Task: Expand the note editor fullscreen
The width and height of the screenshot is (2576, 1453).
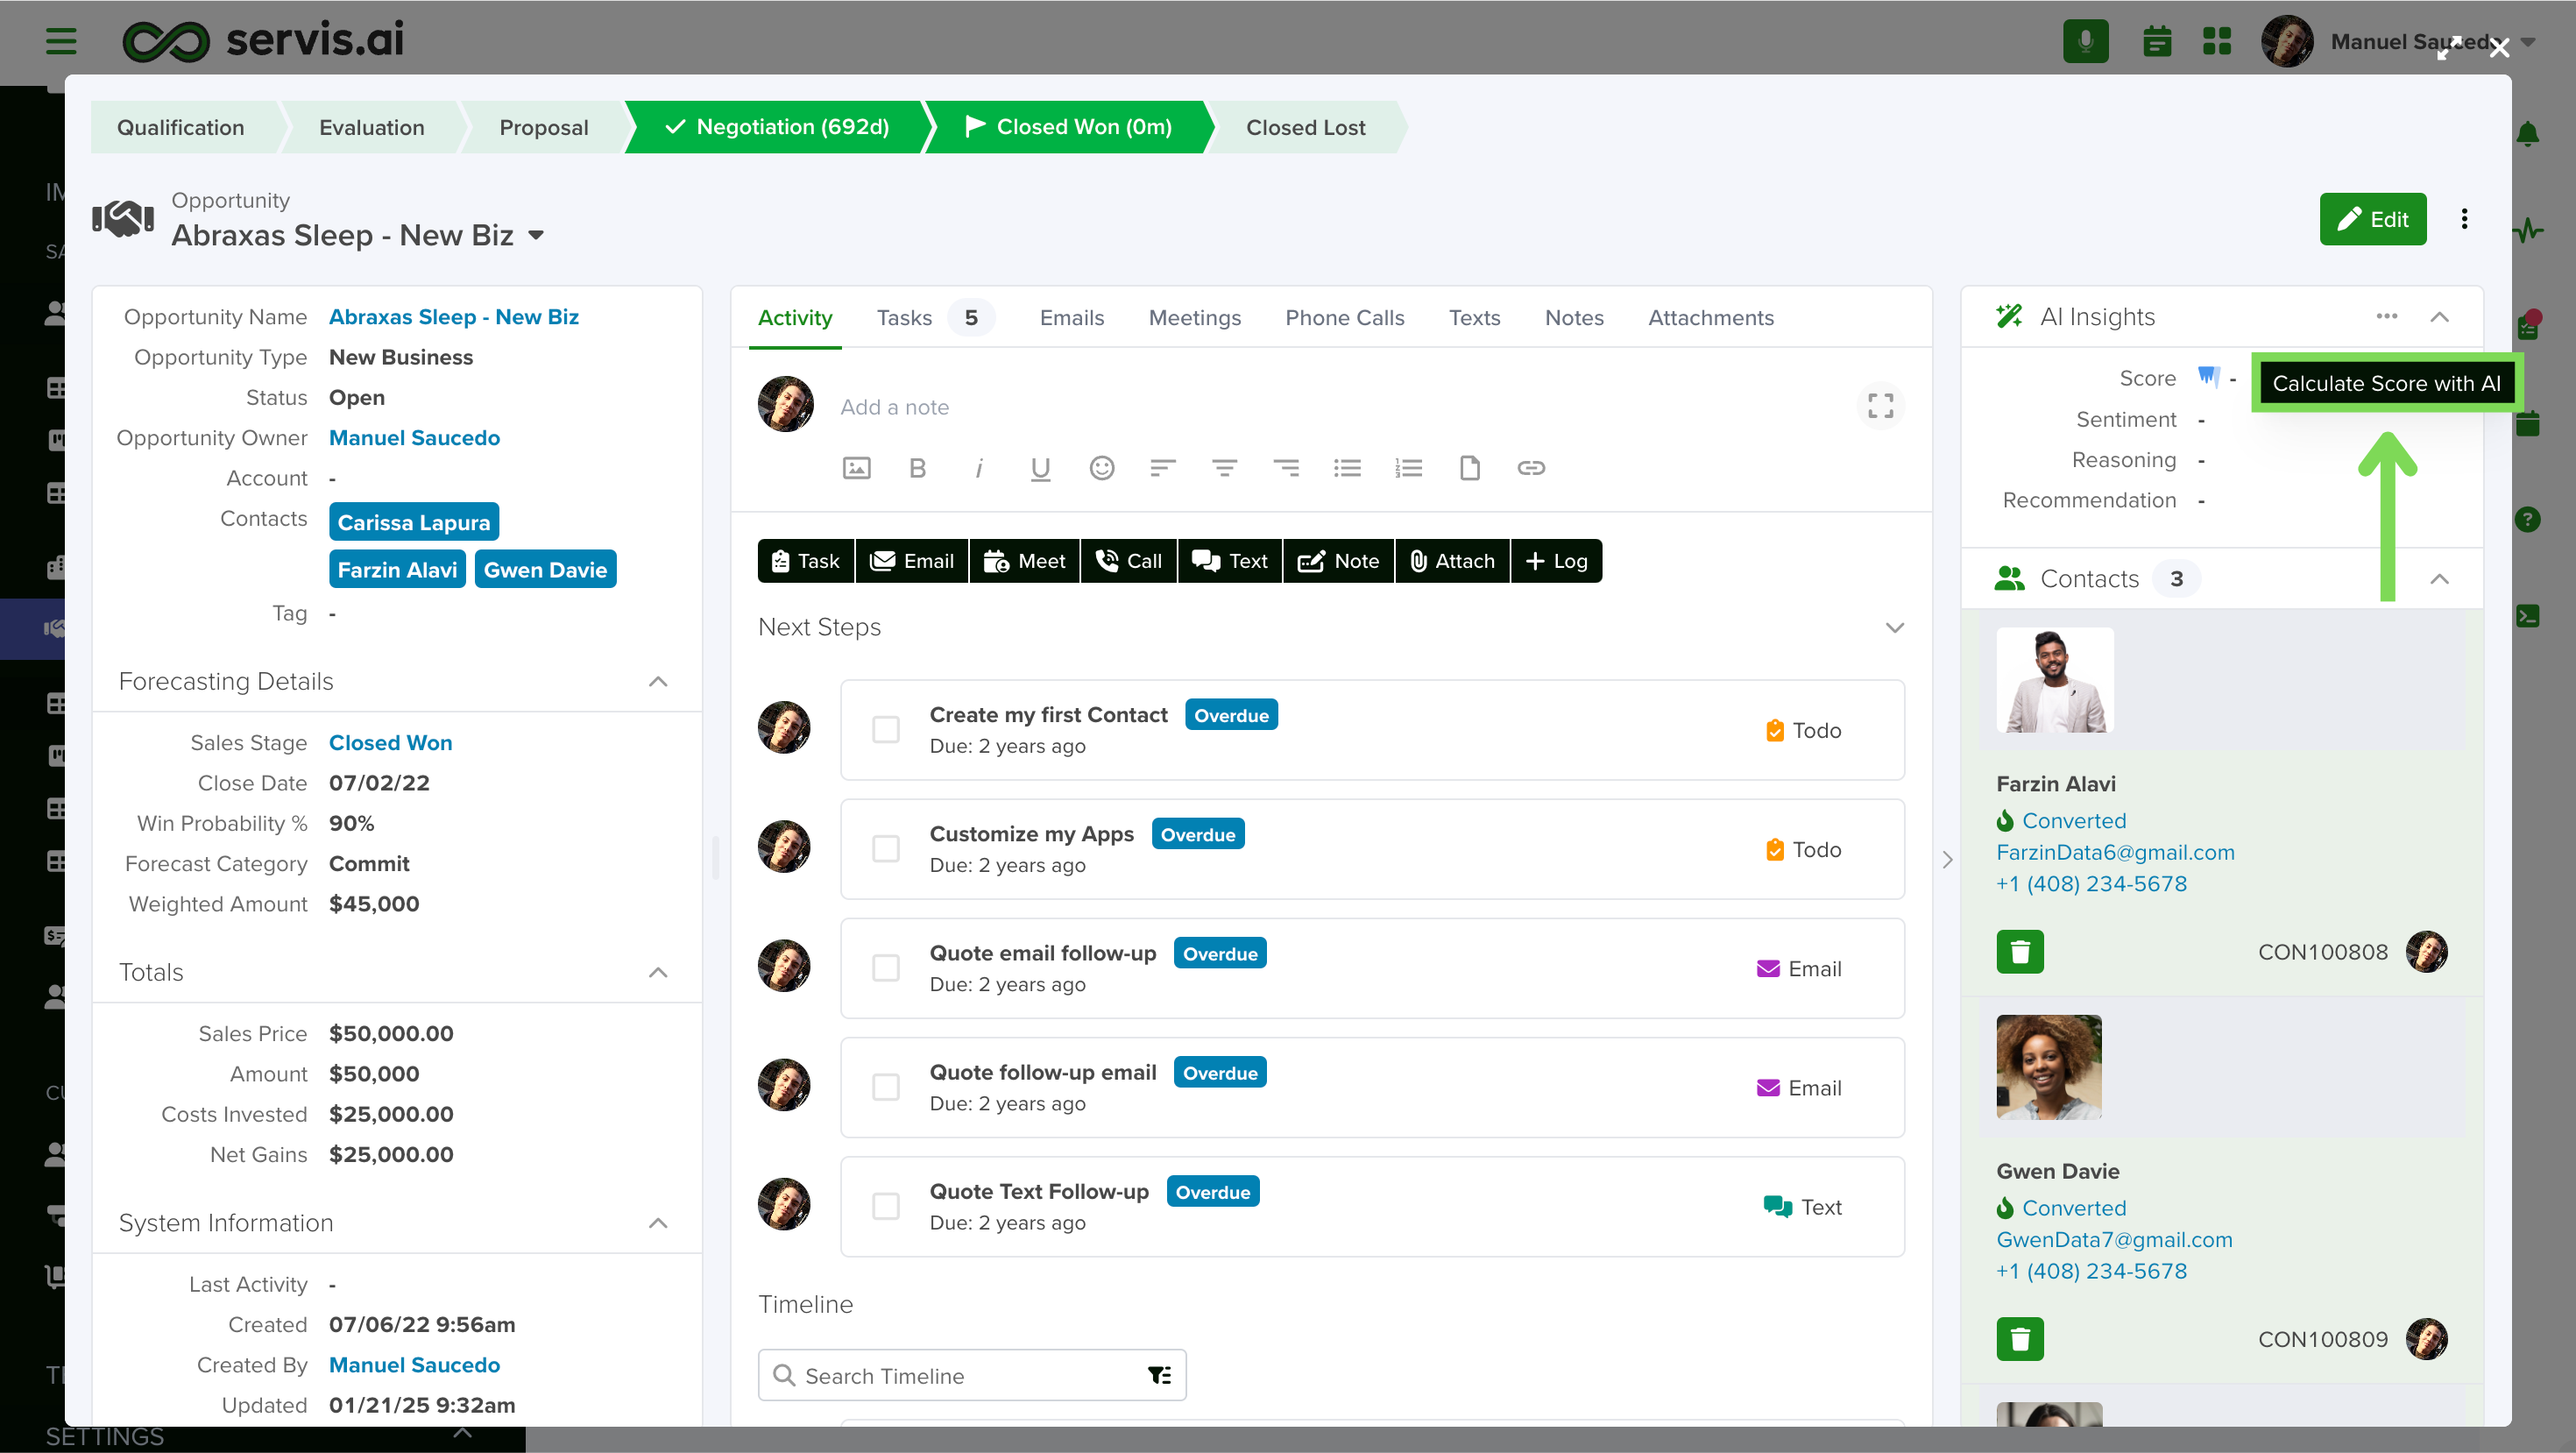Action: click(1880, 406)
